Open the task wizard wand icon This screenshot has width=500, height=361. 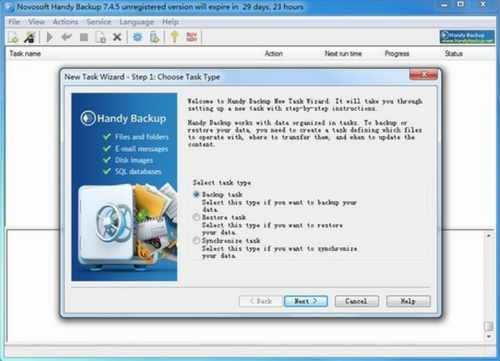30,37
